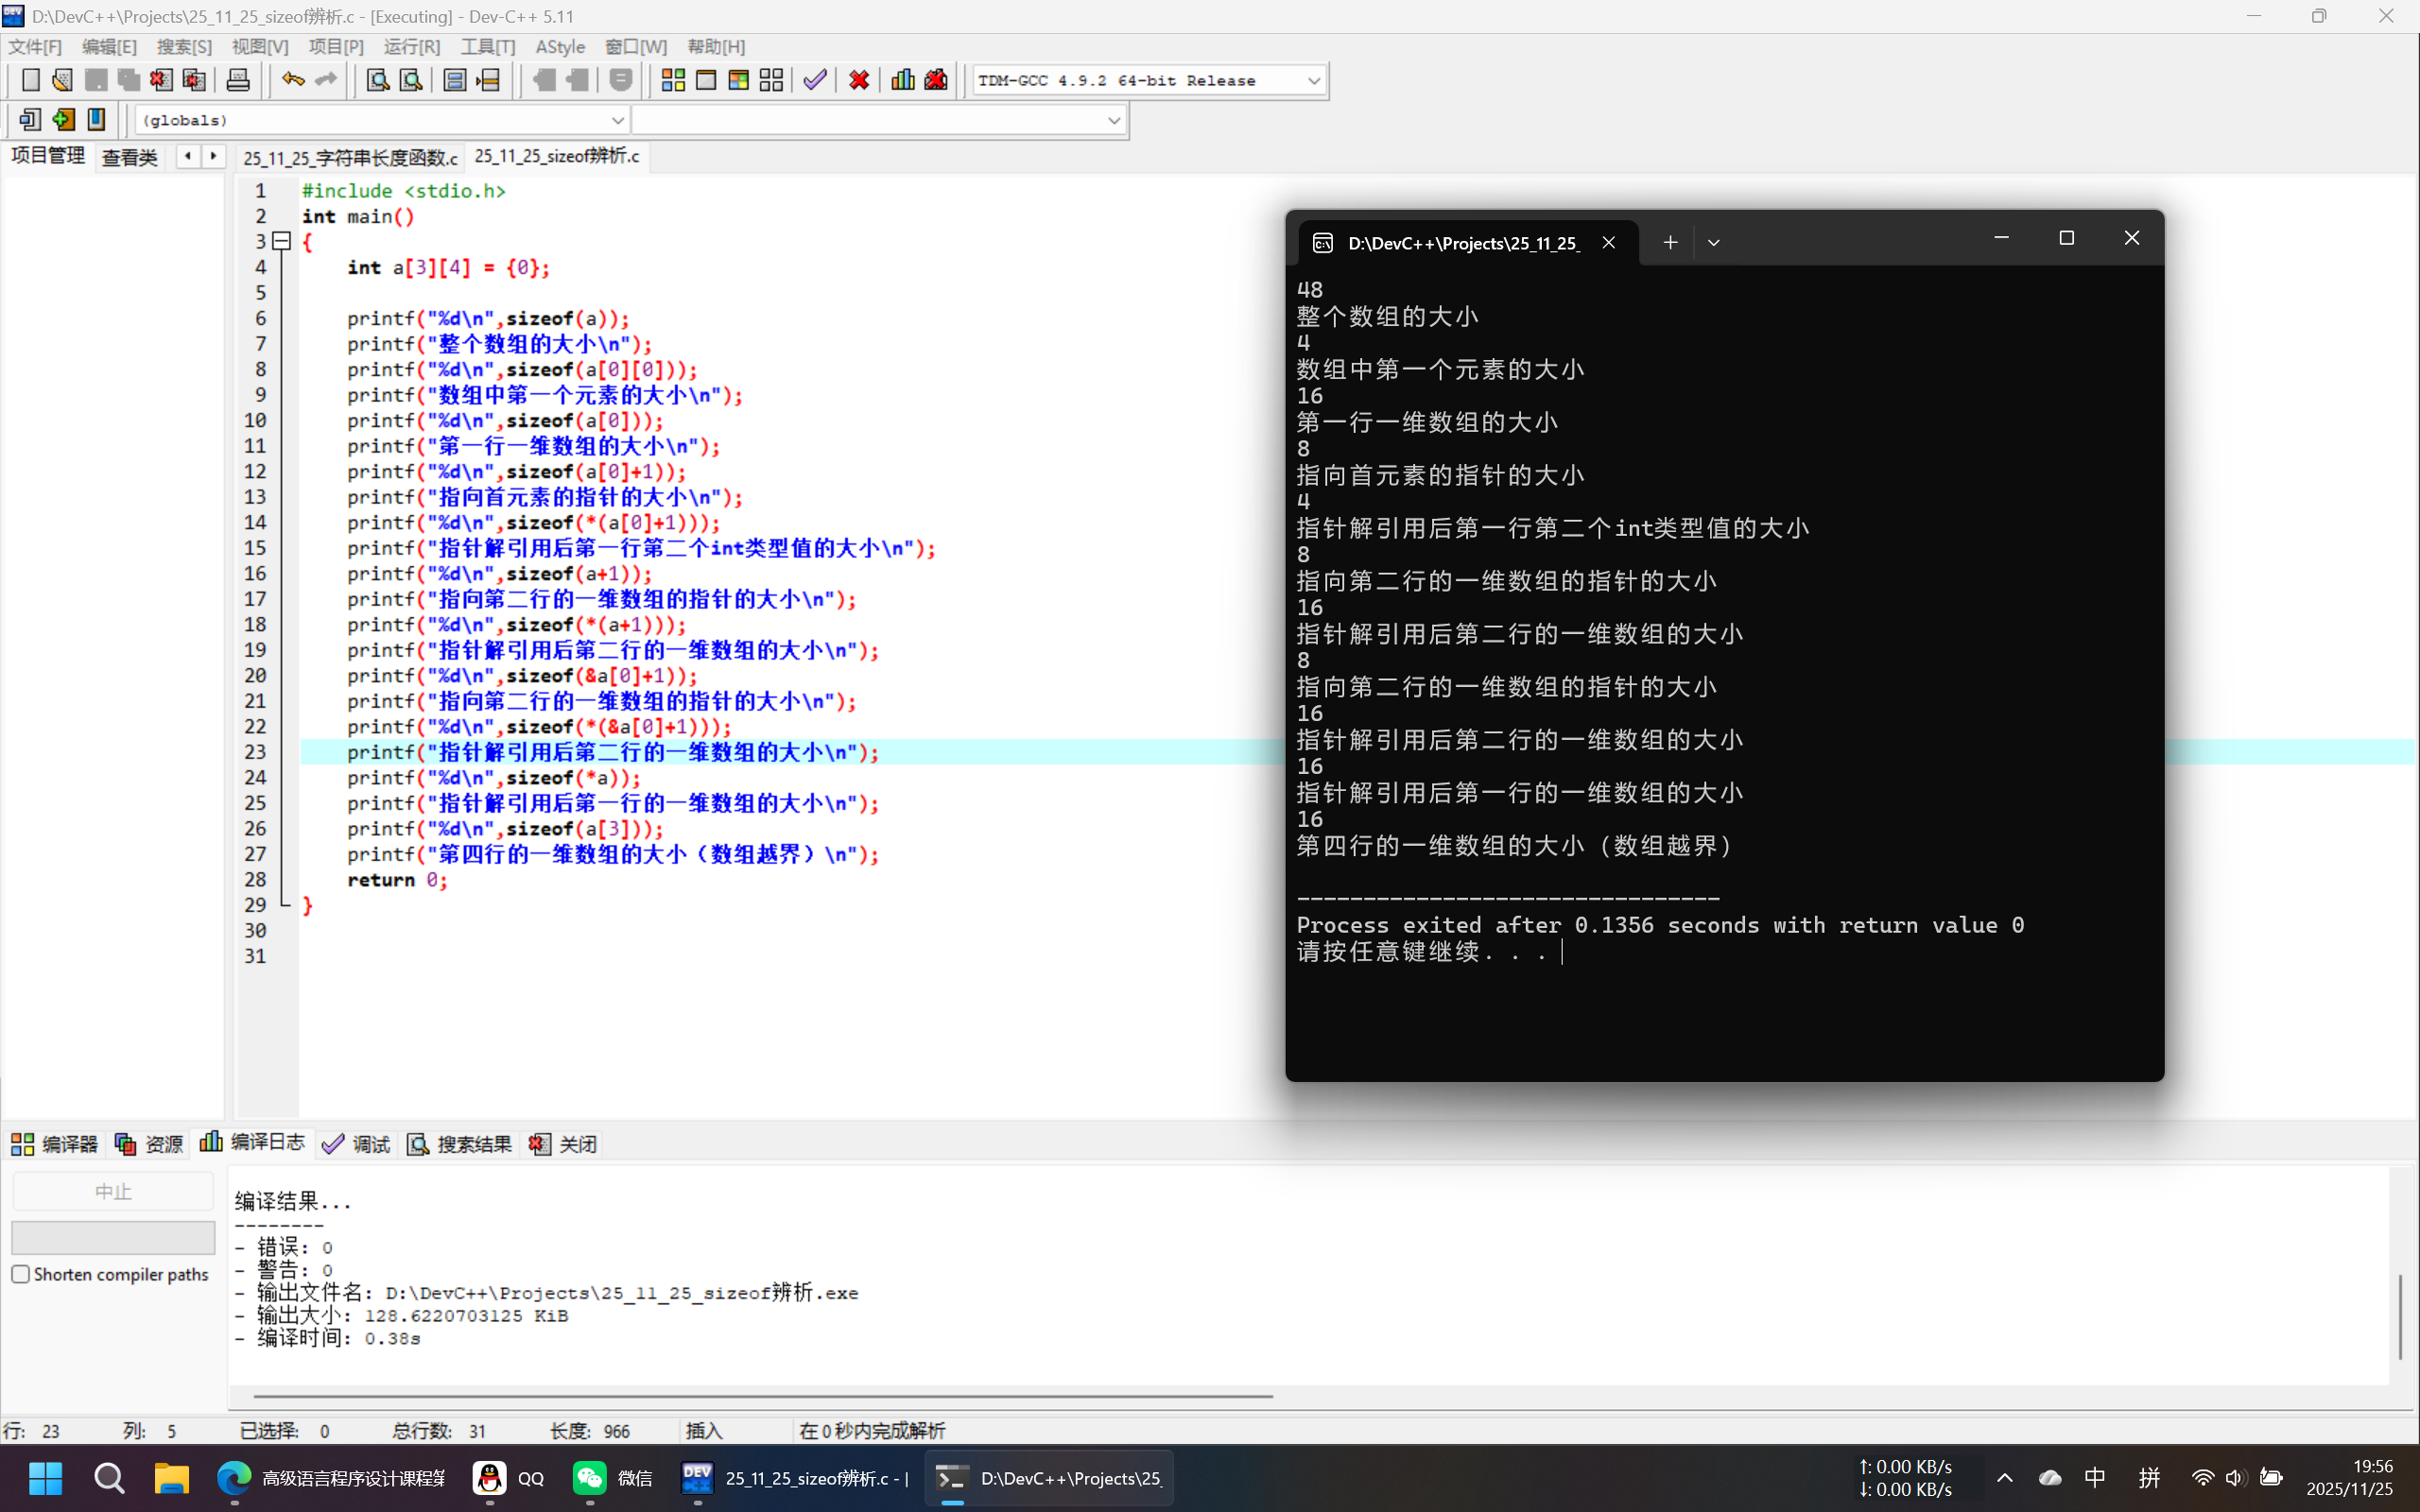
Task: Open the terminal new tab dropdown chevron
Action: [x=1713, y=243]
